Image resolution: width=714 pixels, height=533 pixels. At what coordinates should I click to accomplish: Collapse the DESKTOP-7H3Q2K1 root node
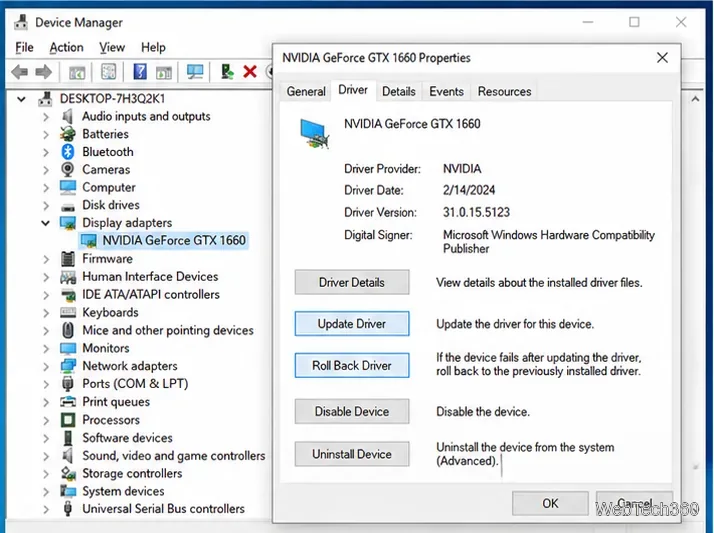(21, 98)
